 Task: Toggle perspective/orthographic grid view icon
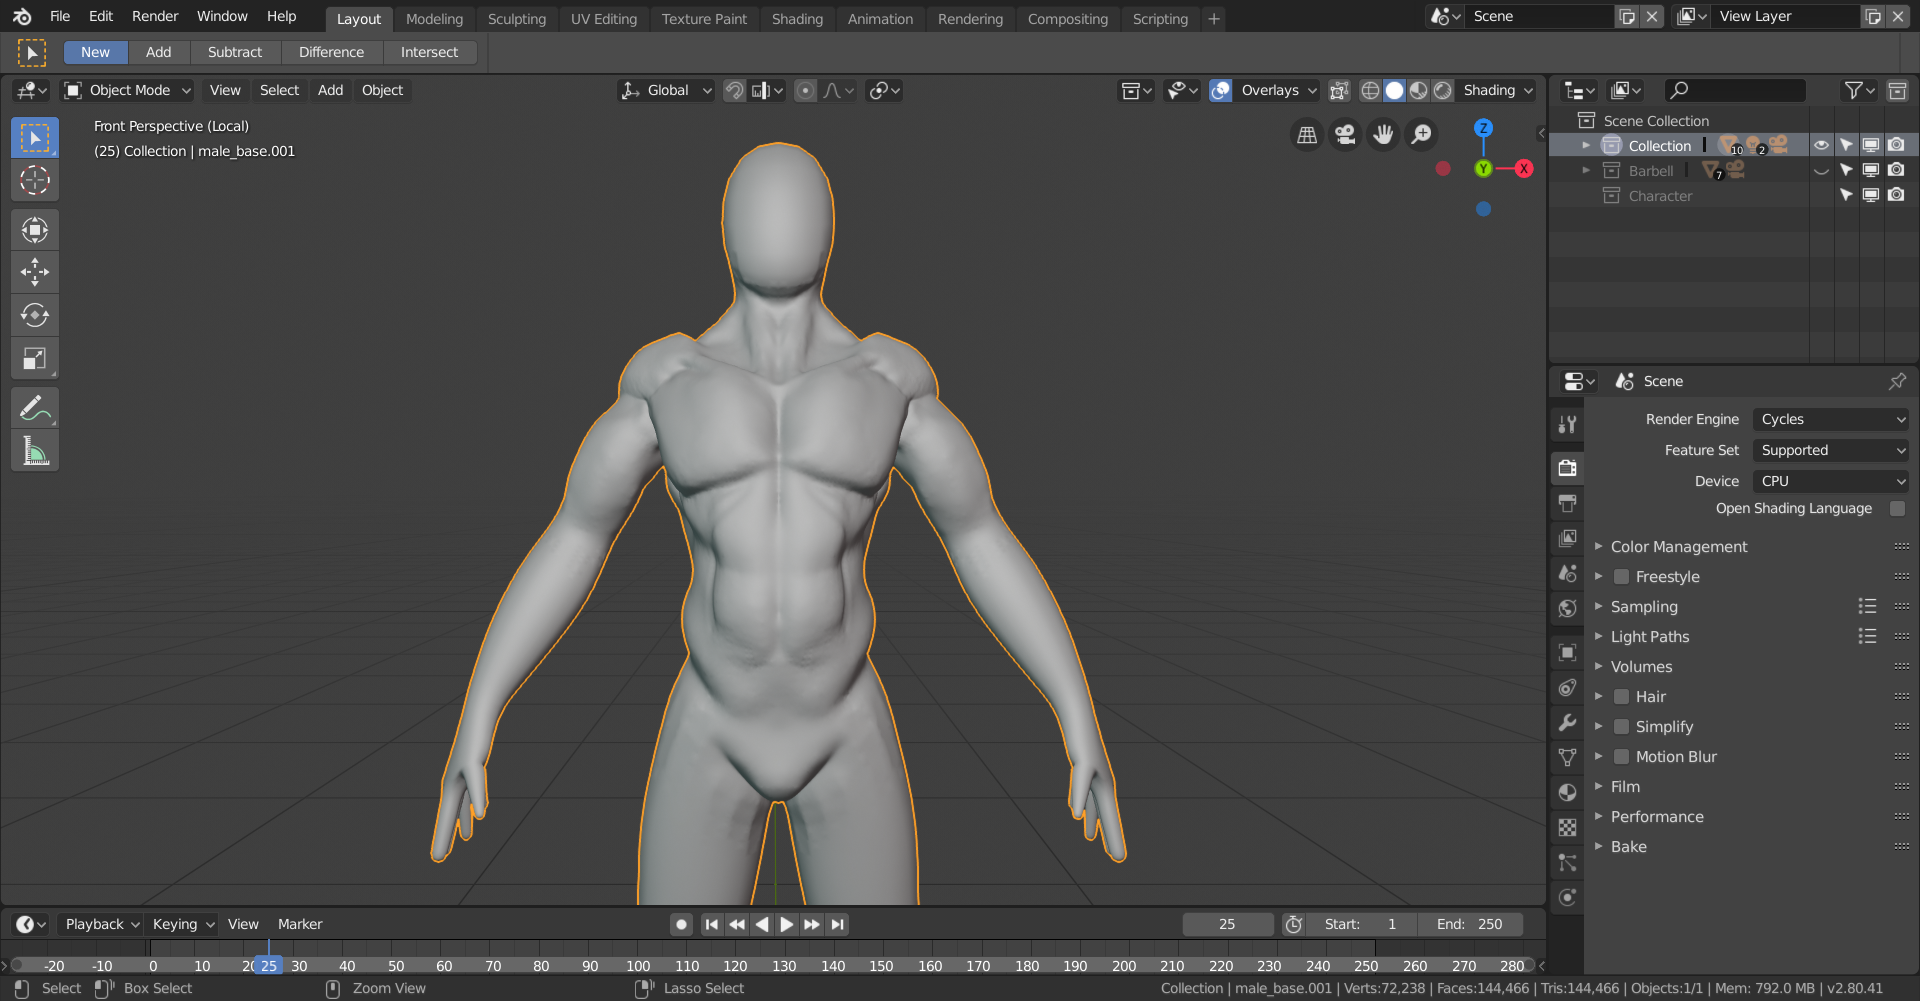pos(1307,134)
